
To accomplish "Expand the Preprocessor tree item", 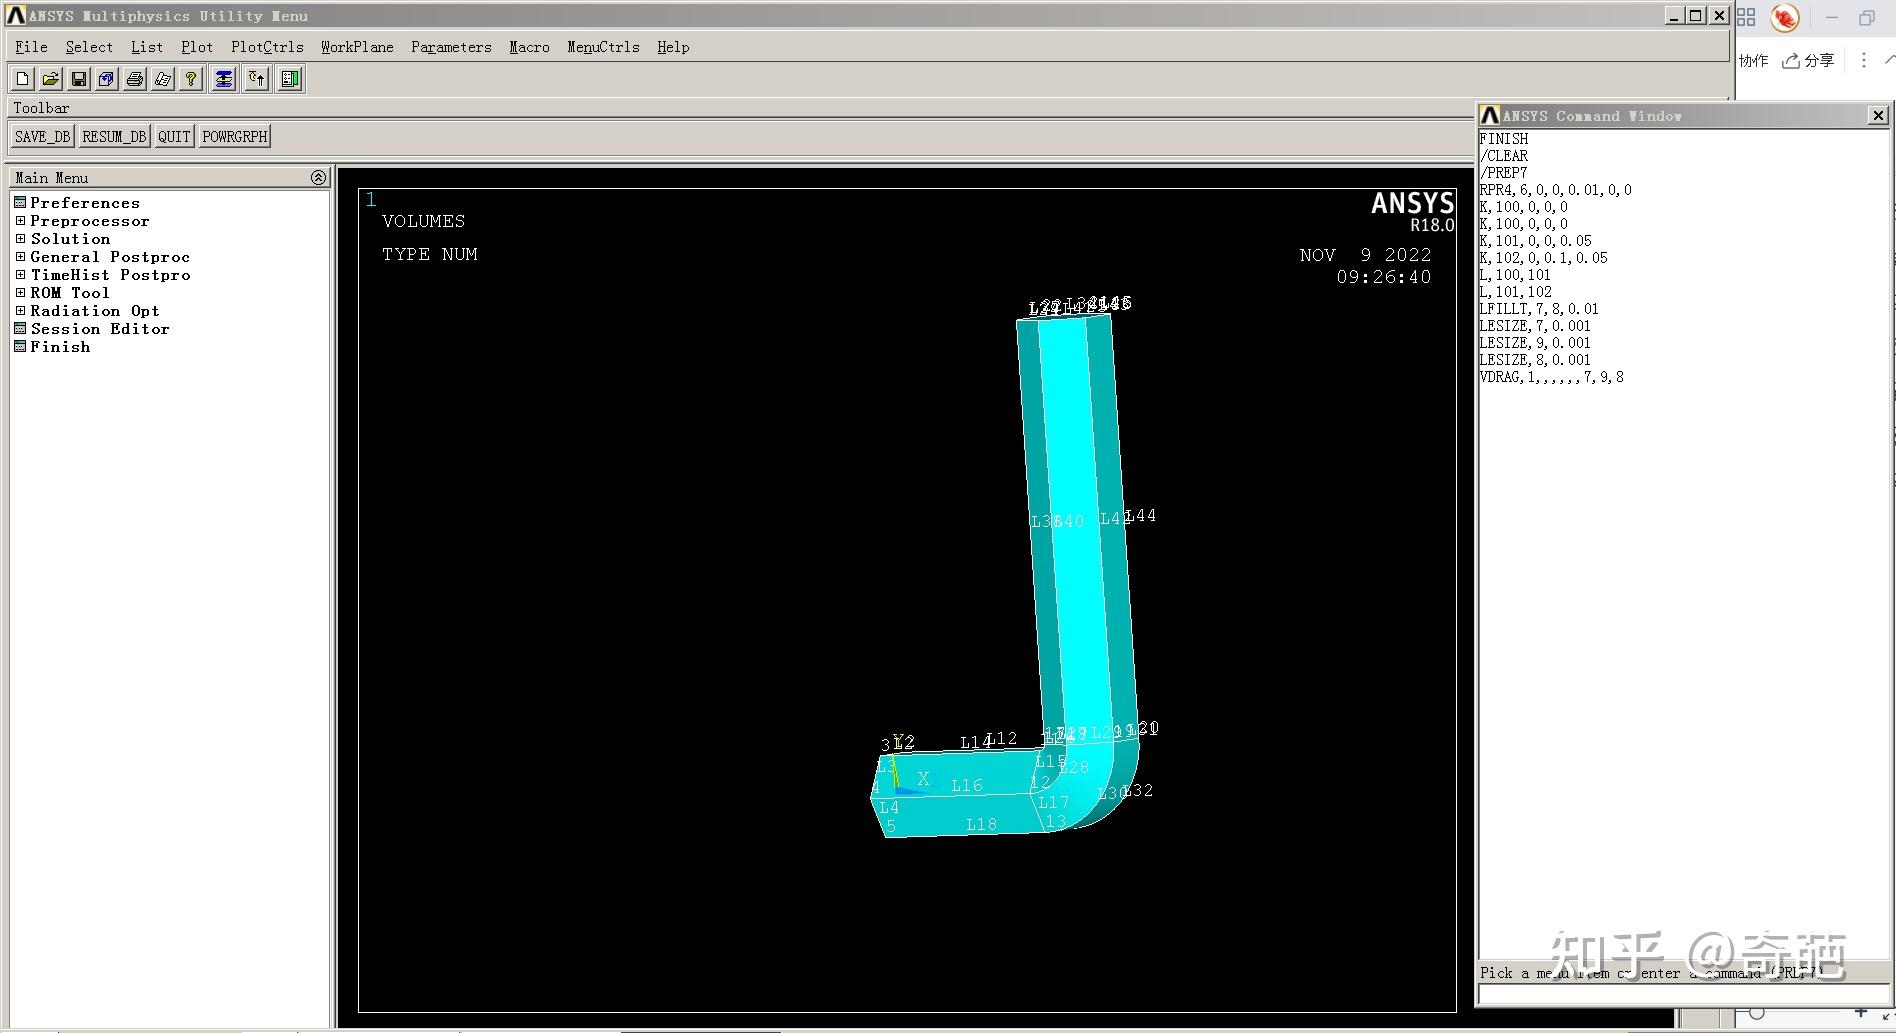I will coord(20,221).
